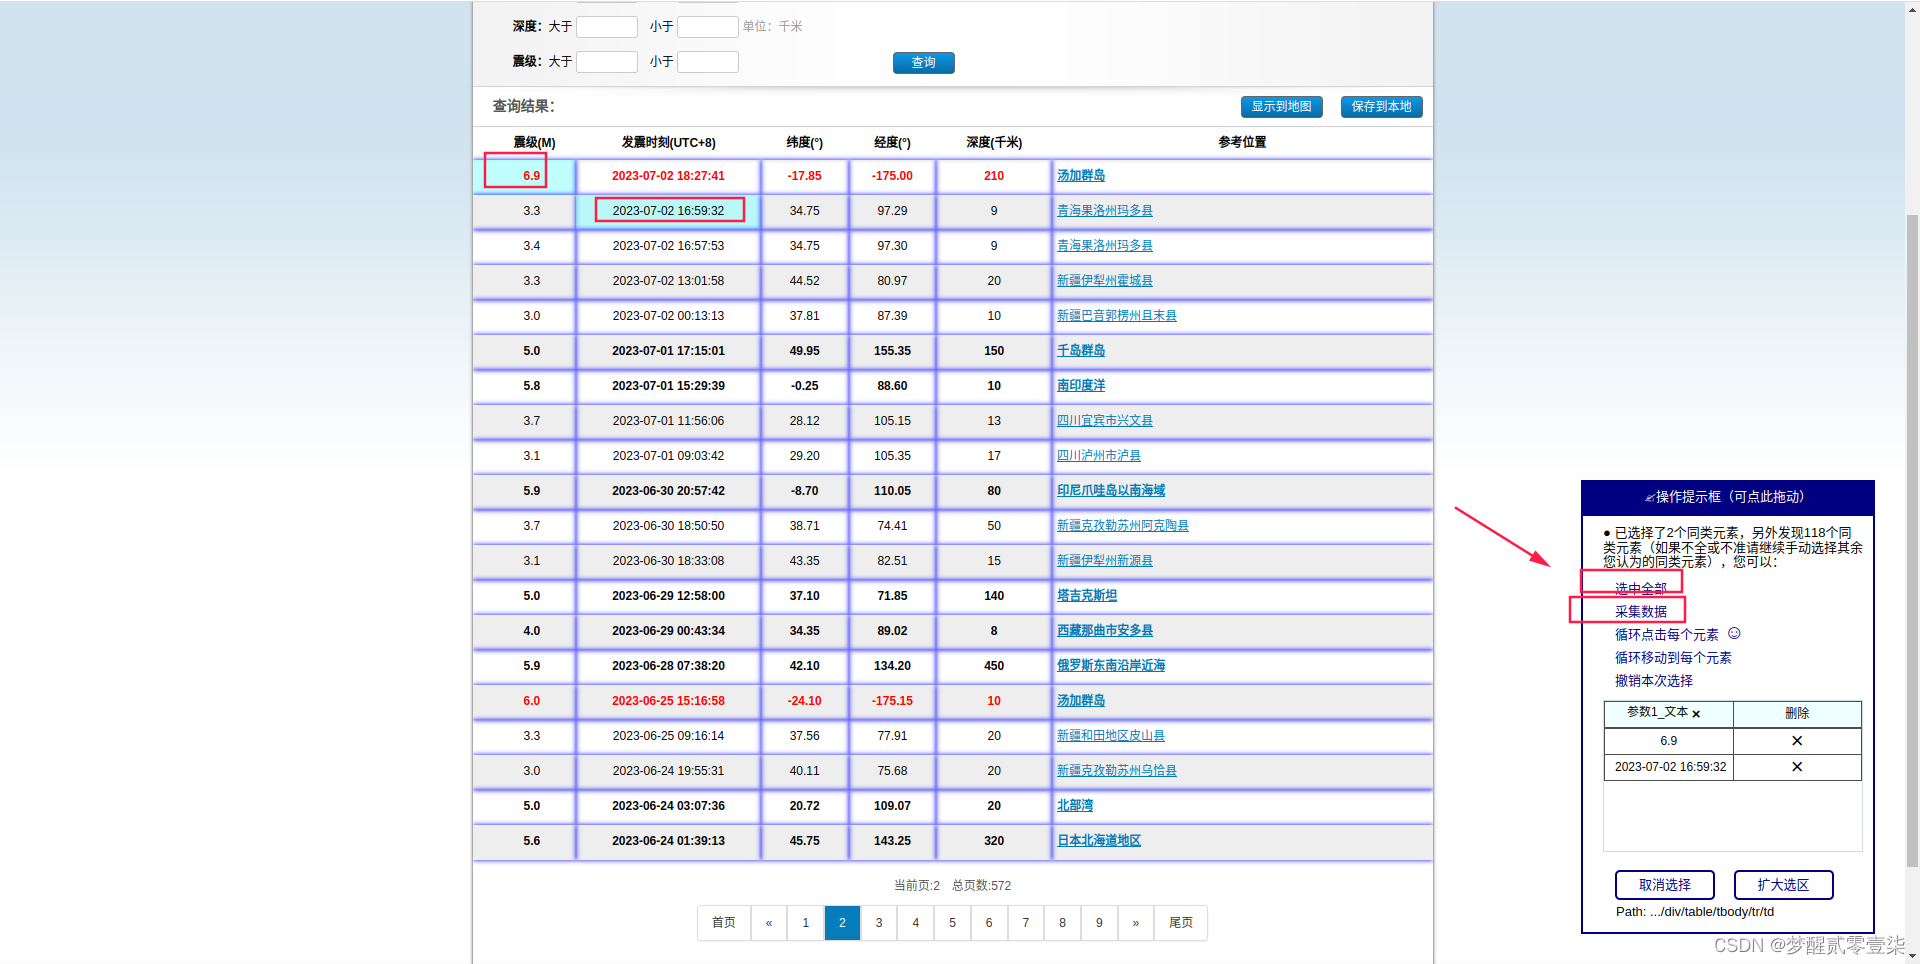
Task: Open page 8 in pagination
Action: tap(1062, 923)
